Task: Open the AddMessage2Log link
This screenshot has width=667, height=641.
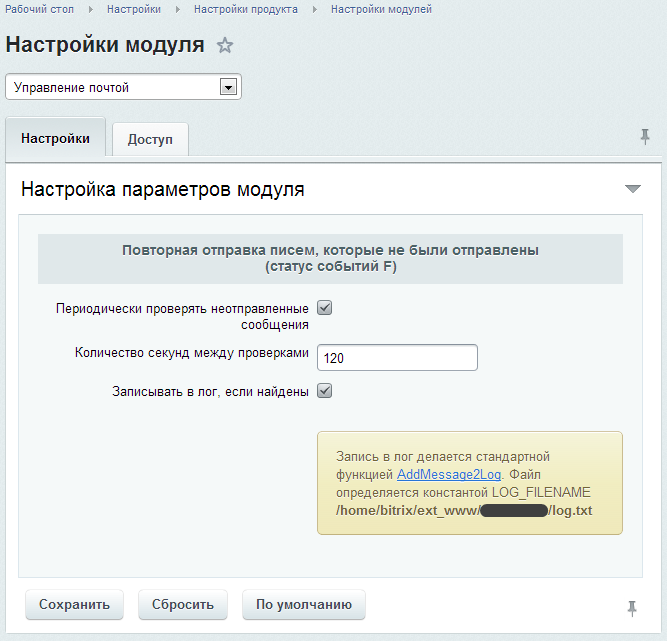Action: (x=448, y=474)
